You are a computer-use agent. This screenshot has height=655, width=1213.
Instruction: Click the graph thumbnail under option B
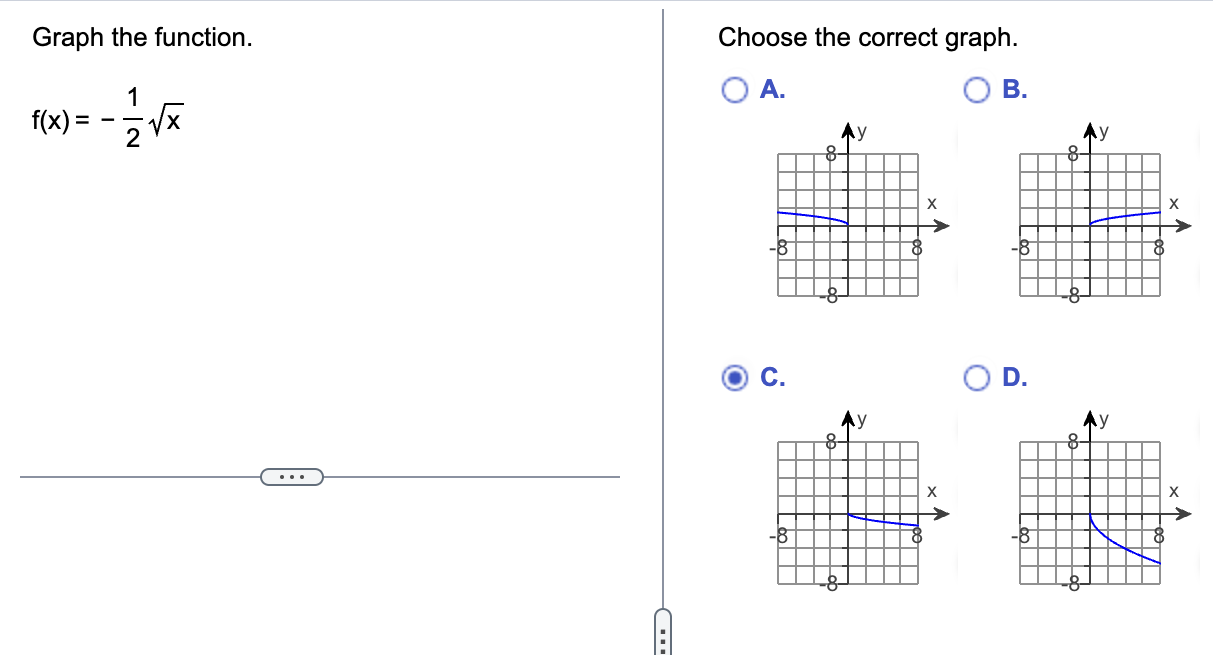click(x=1089, y=224)
